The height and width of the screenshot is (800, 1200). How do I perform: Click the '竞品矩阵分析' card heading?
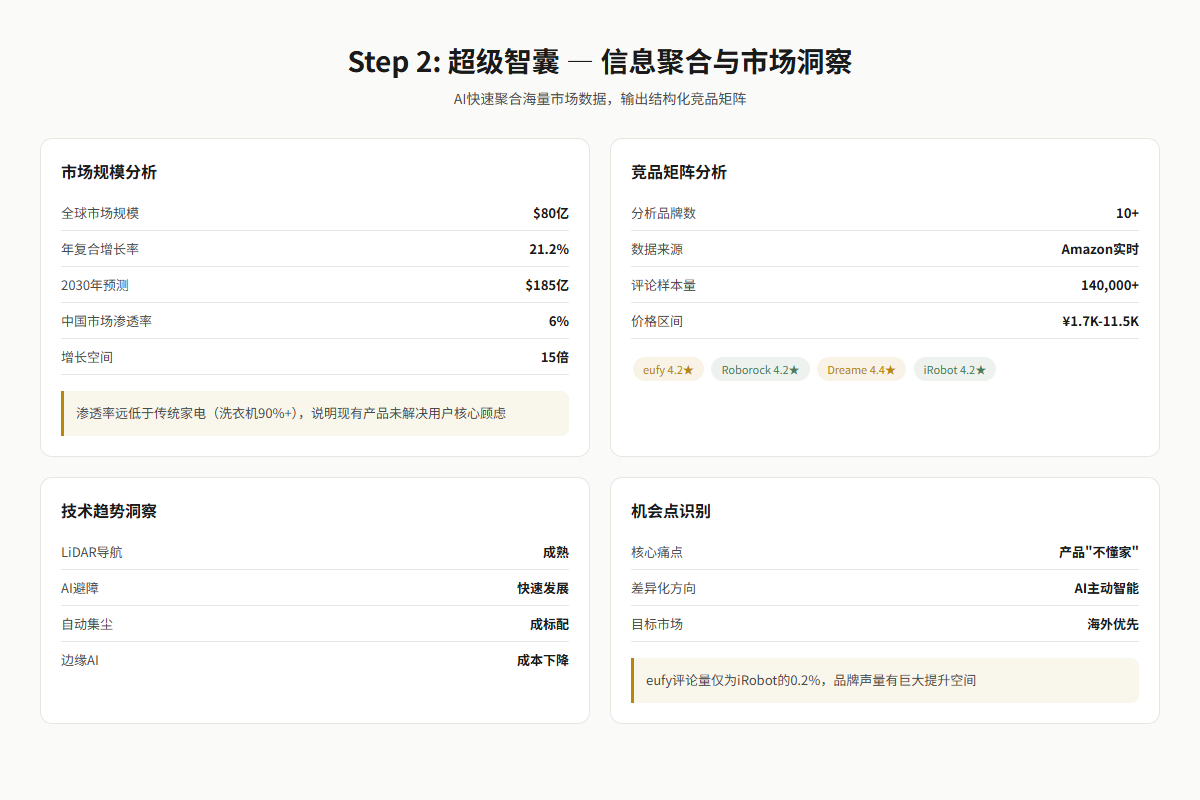pyautogui.click(x=679, y=172)
